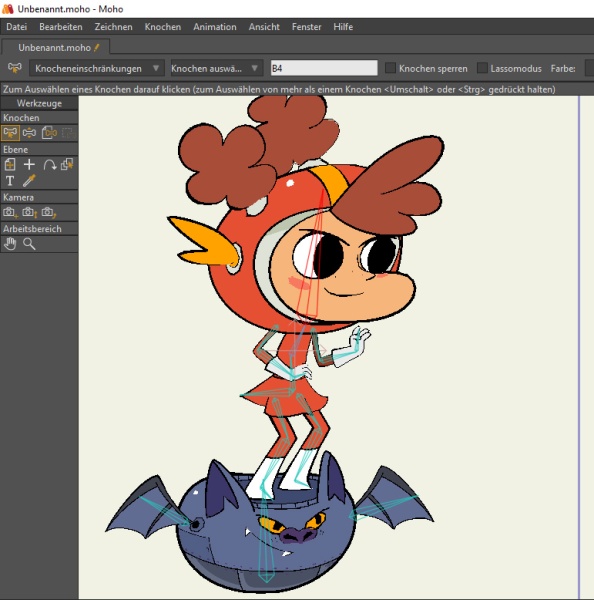
Task: Select the Zoom Workspace magnifier tool
Action: click(29, 244)
